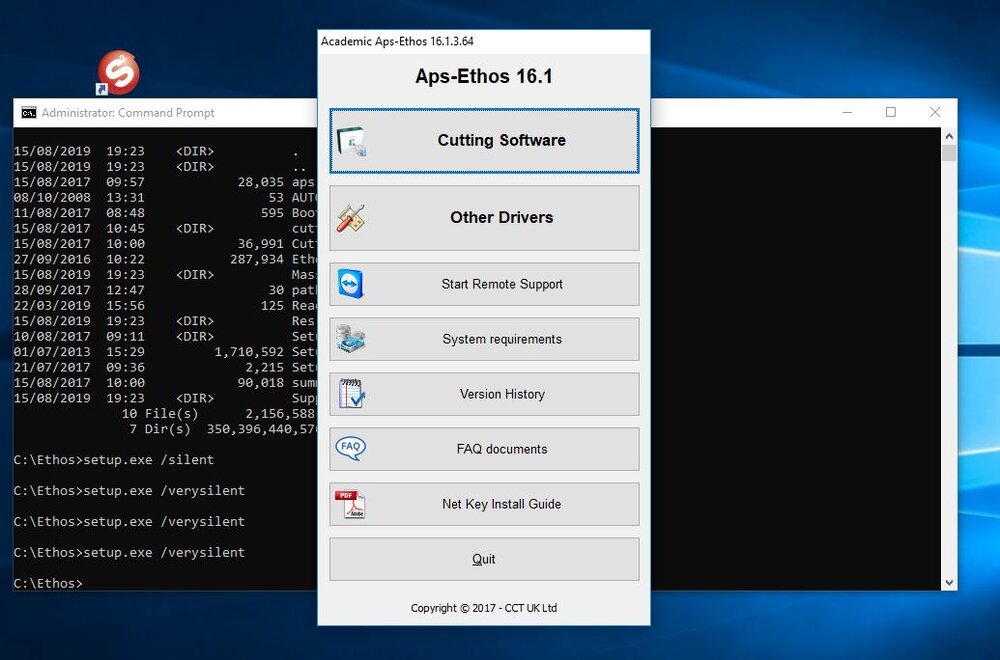Screen dimensions: 1000x660
Task: Click the Command Prompt title bar icon
Action: pyautogui.click(x=28, y=113)
